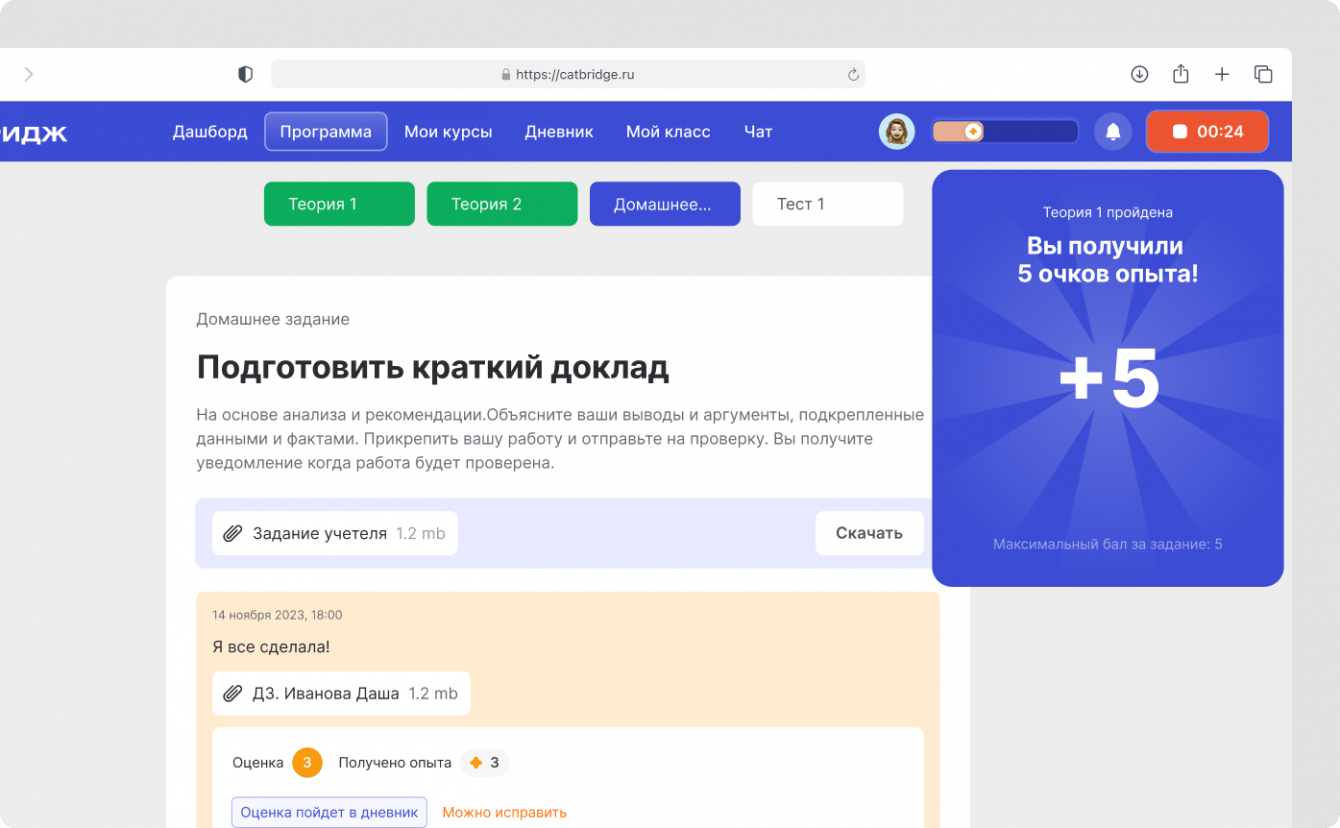Open the Чат page
The height and width of the screenshot is (828, 1340).
point(758,131)
